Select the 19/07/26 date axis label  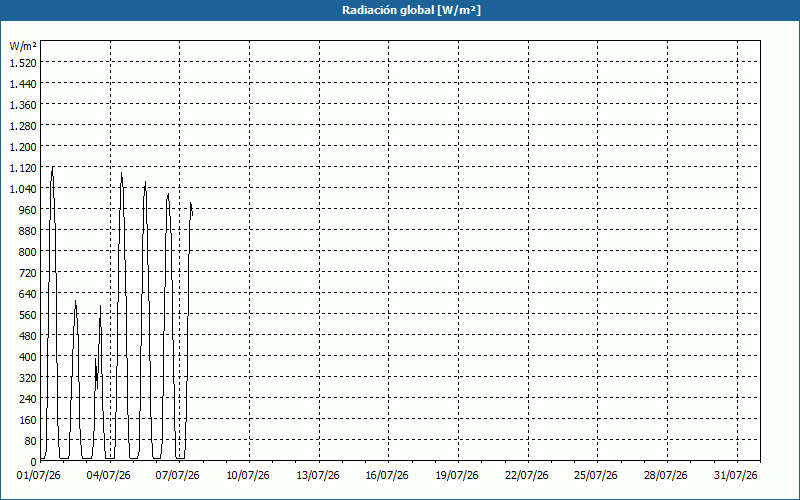tap(457, 476)
